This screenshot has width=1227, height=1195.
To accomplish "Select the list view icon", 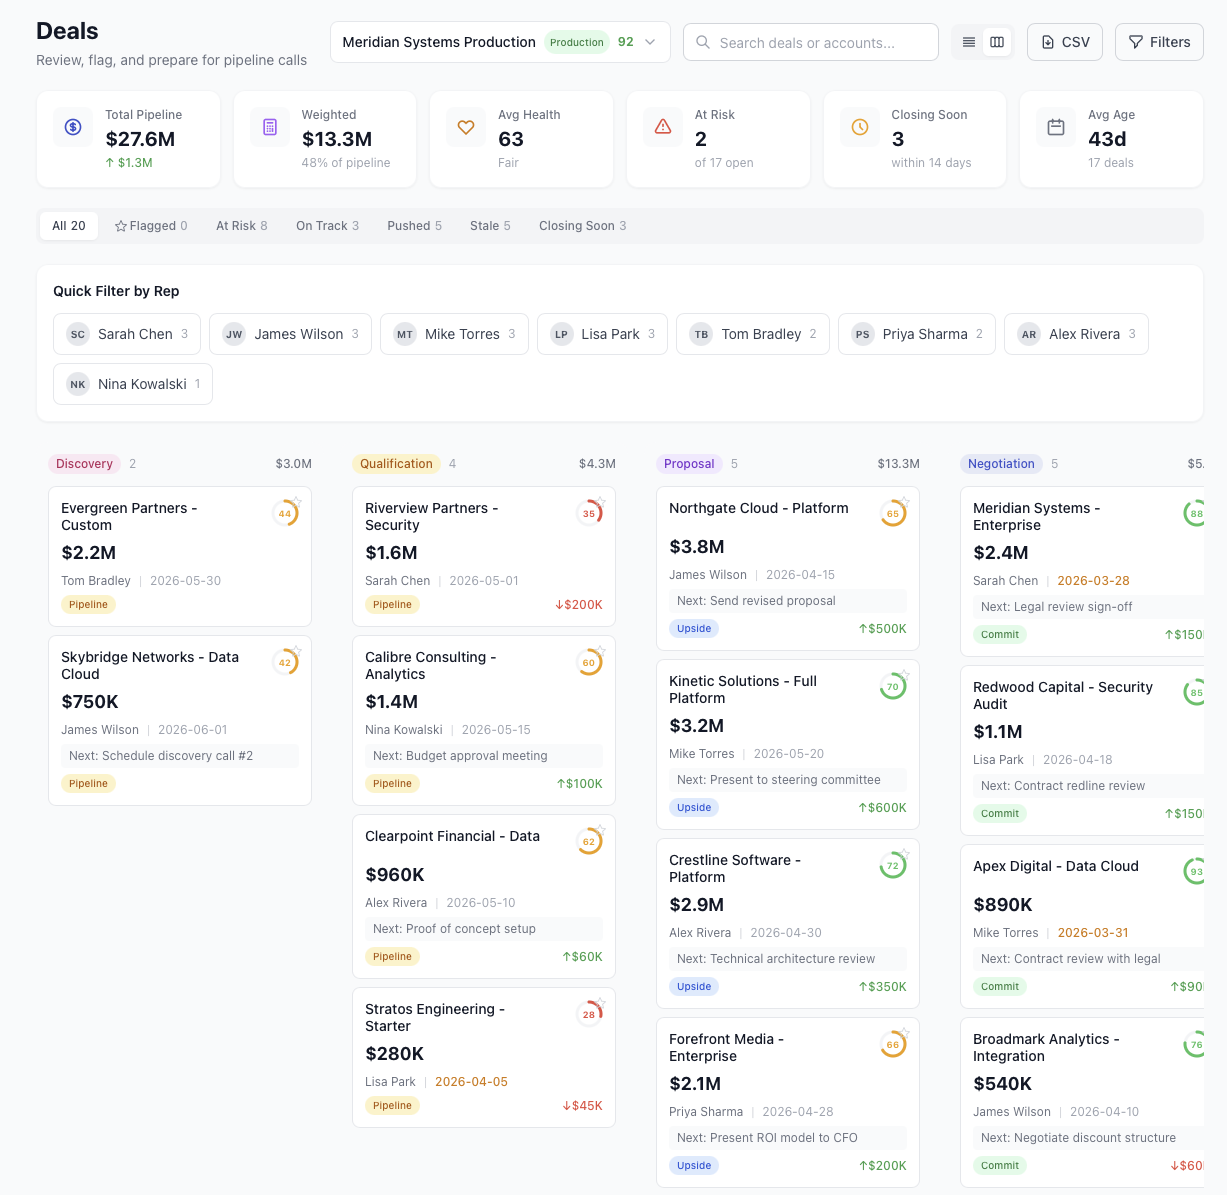I will (x=968, y=42).
